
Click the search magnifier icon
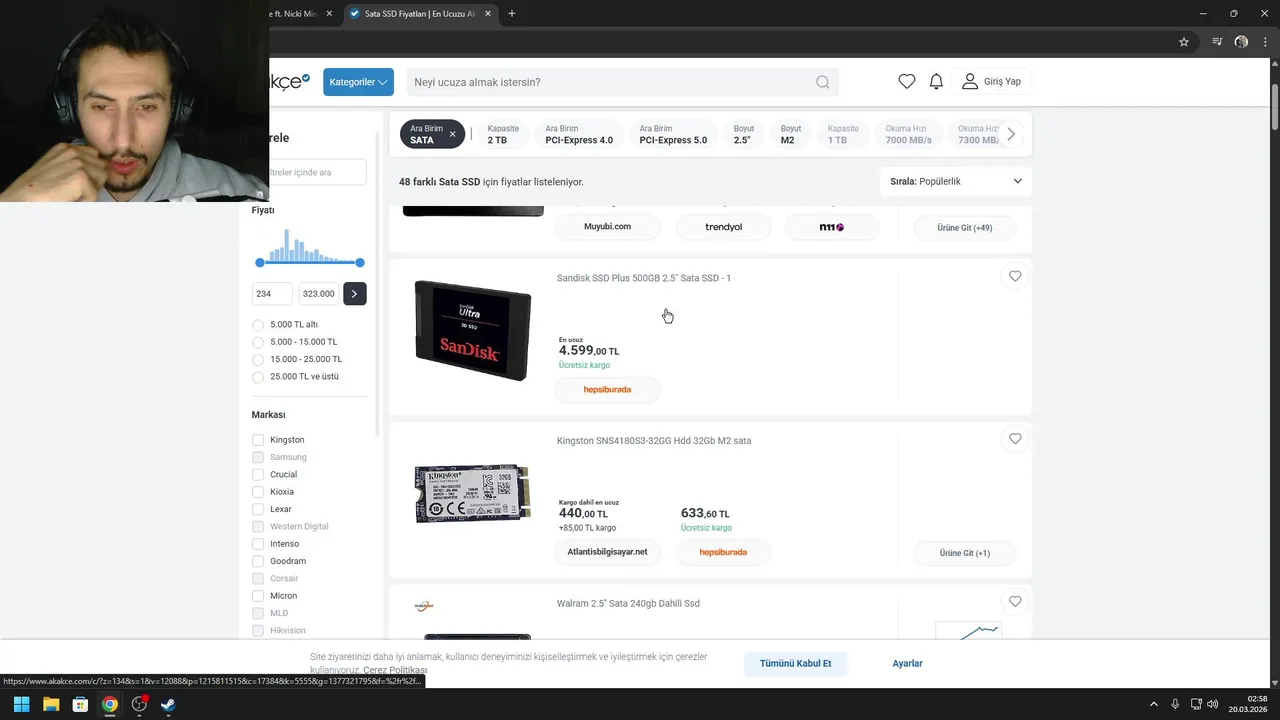click(x=822, y=82)
